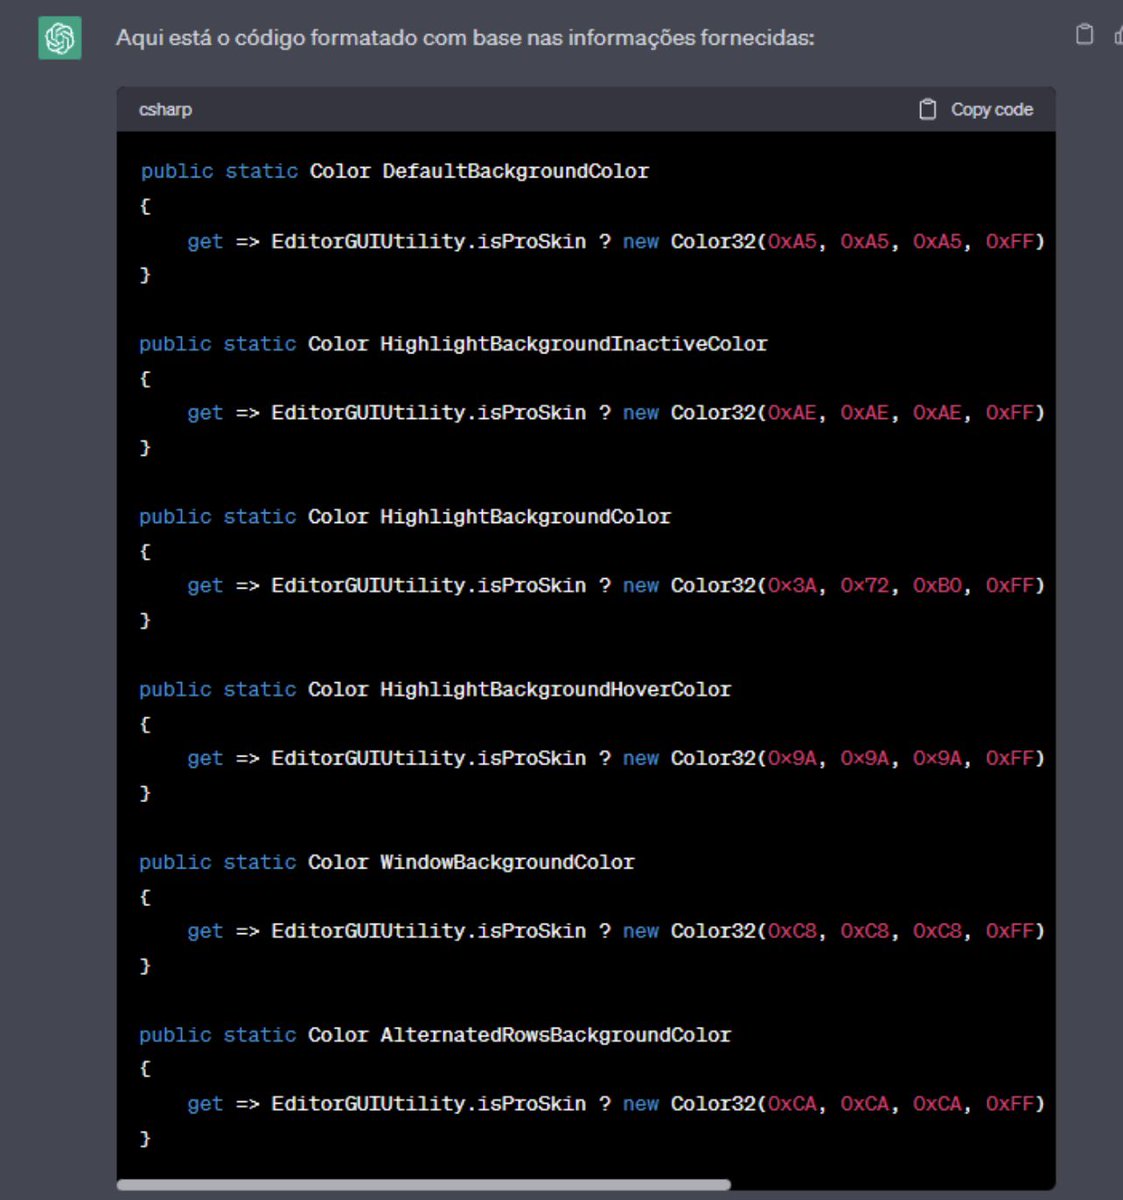Click the first 0xCA value in the code
This screenshot has height=1200, width=1123.
coord(792,1104)
